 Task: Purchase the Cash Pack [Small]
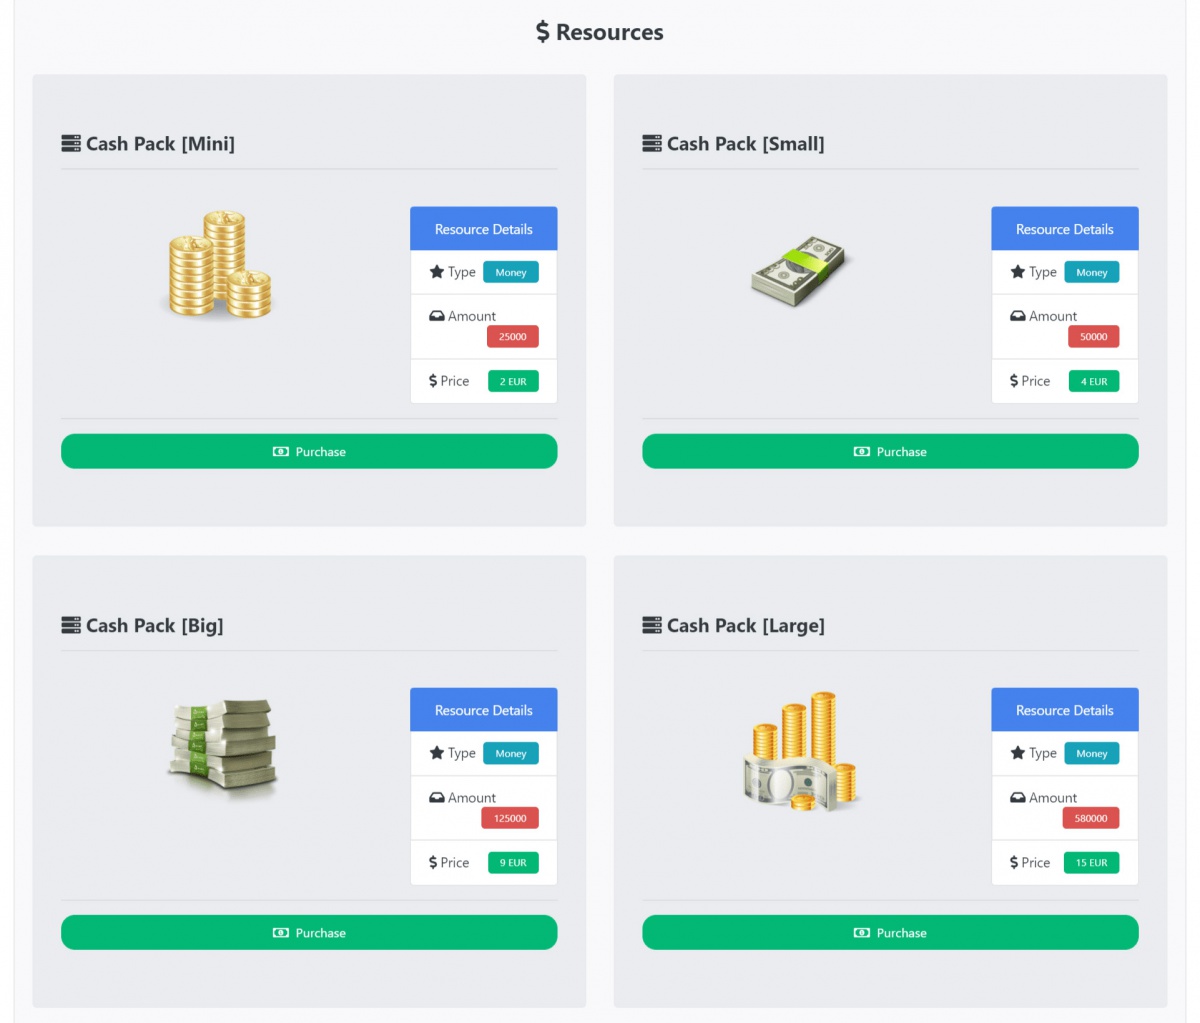890,452
